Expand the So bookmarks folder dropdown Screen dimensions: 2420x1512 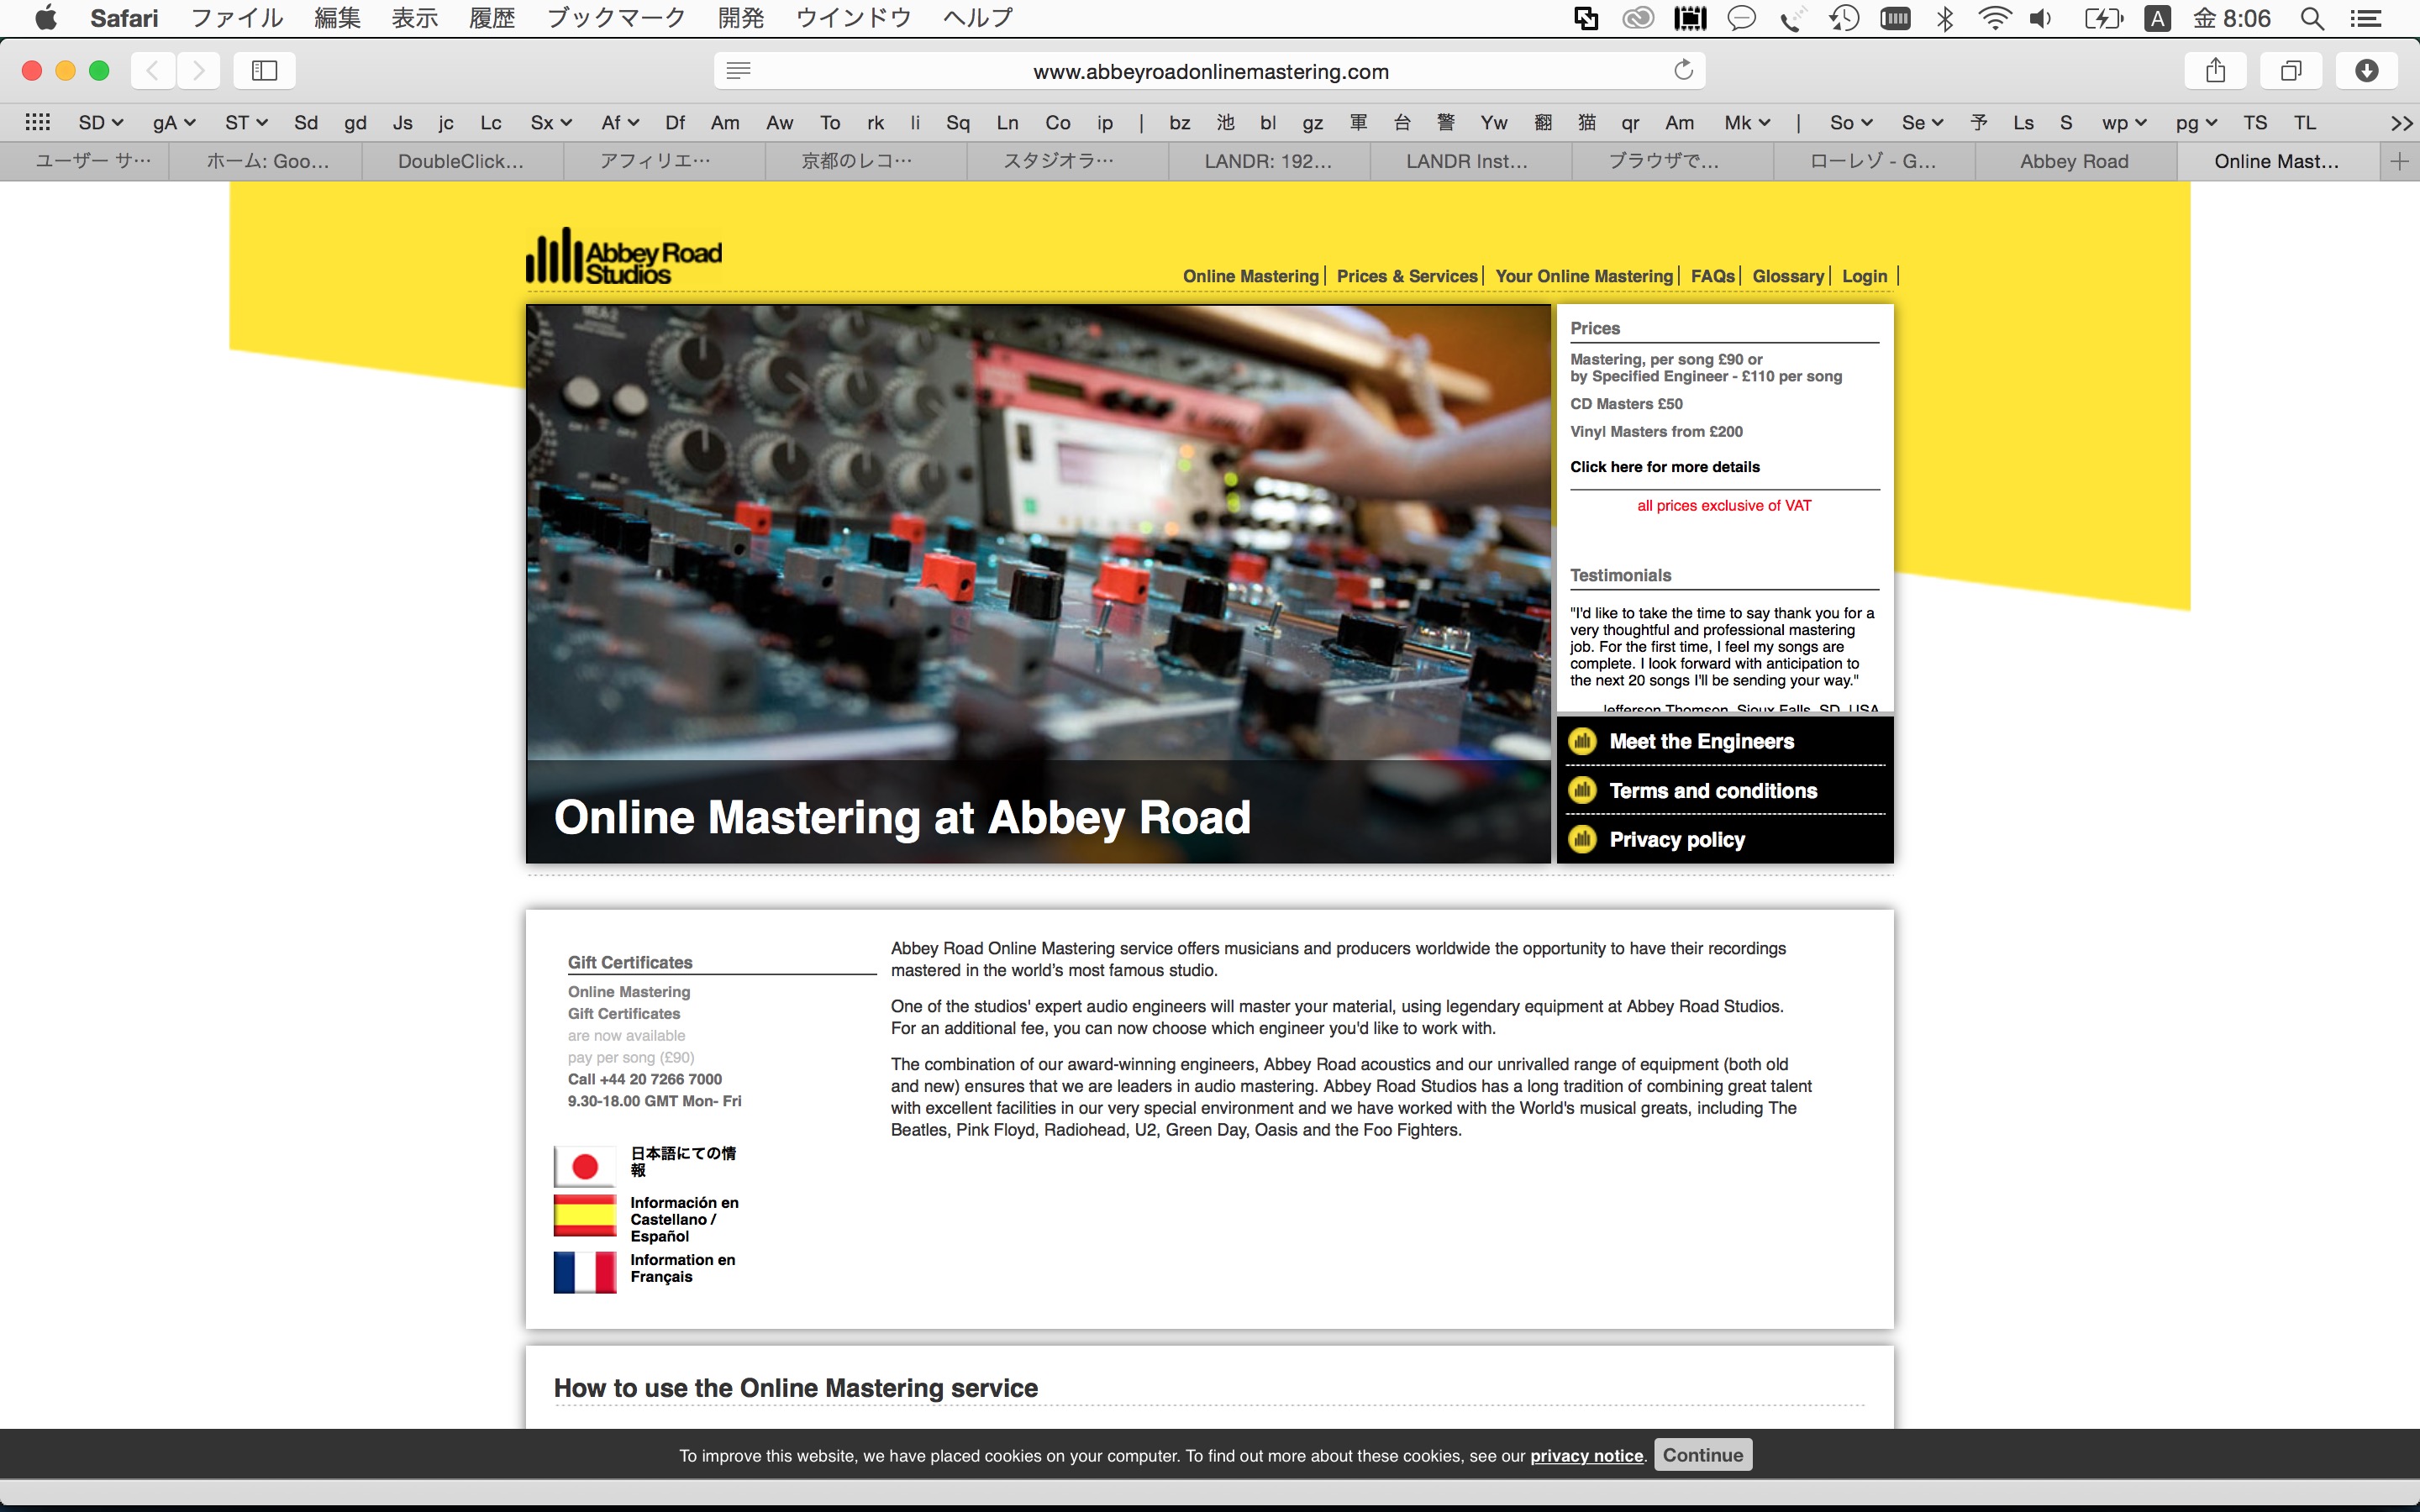(1851, 122)
